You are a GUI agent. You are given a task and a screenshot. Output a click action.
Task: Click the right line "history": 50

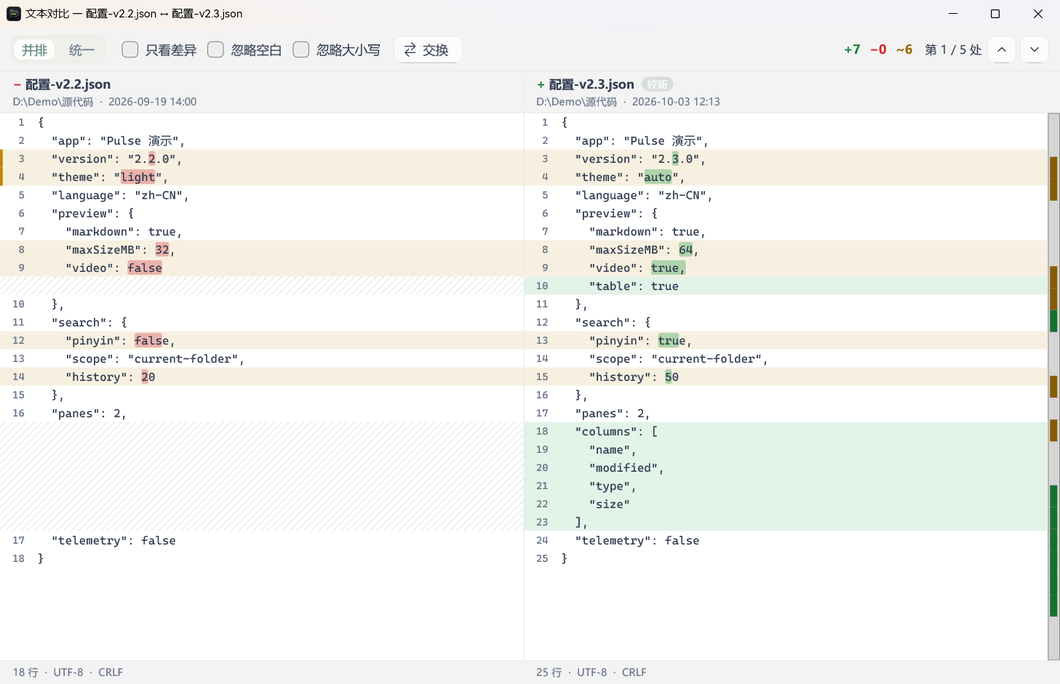click(x=786, y=377)
